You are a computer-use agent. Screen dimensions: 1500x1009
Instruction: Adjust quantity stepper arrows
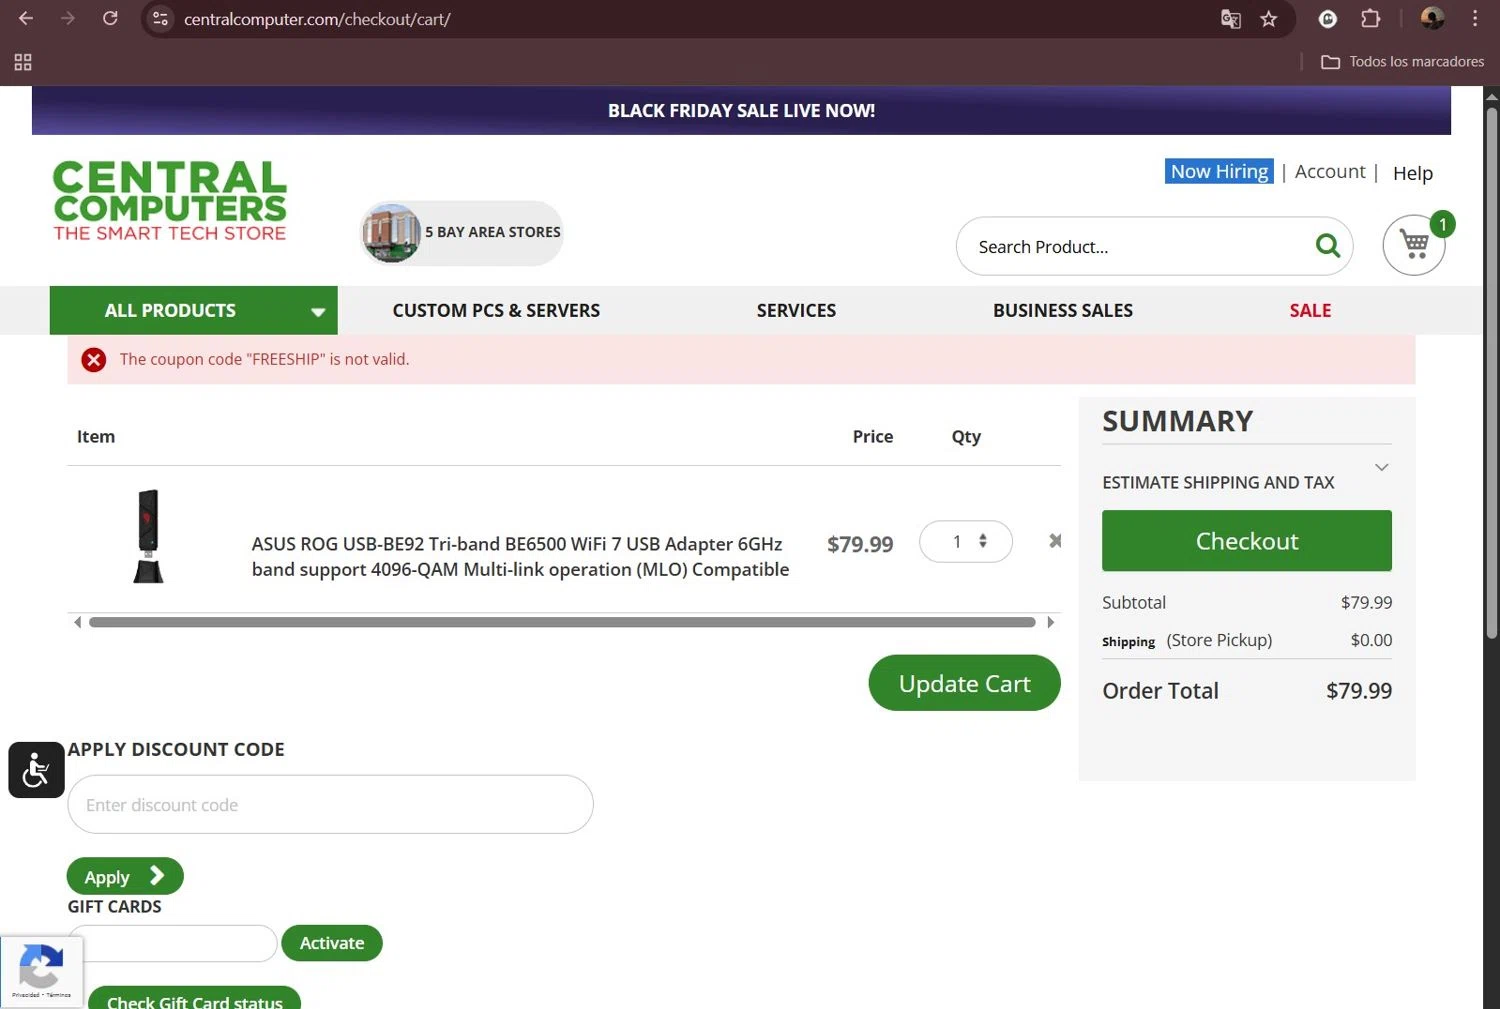(983, 541)
